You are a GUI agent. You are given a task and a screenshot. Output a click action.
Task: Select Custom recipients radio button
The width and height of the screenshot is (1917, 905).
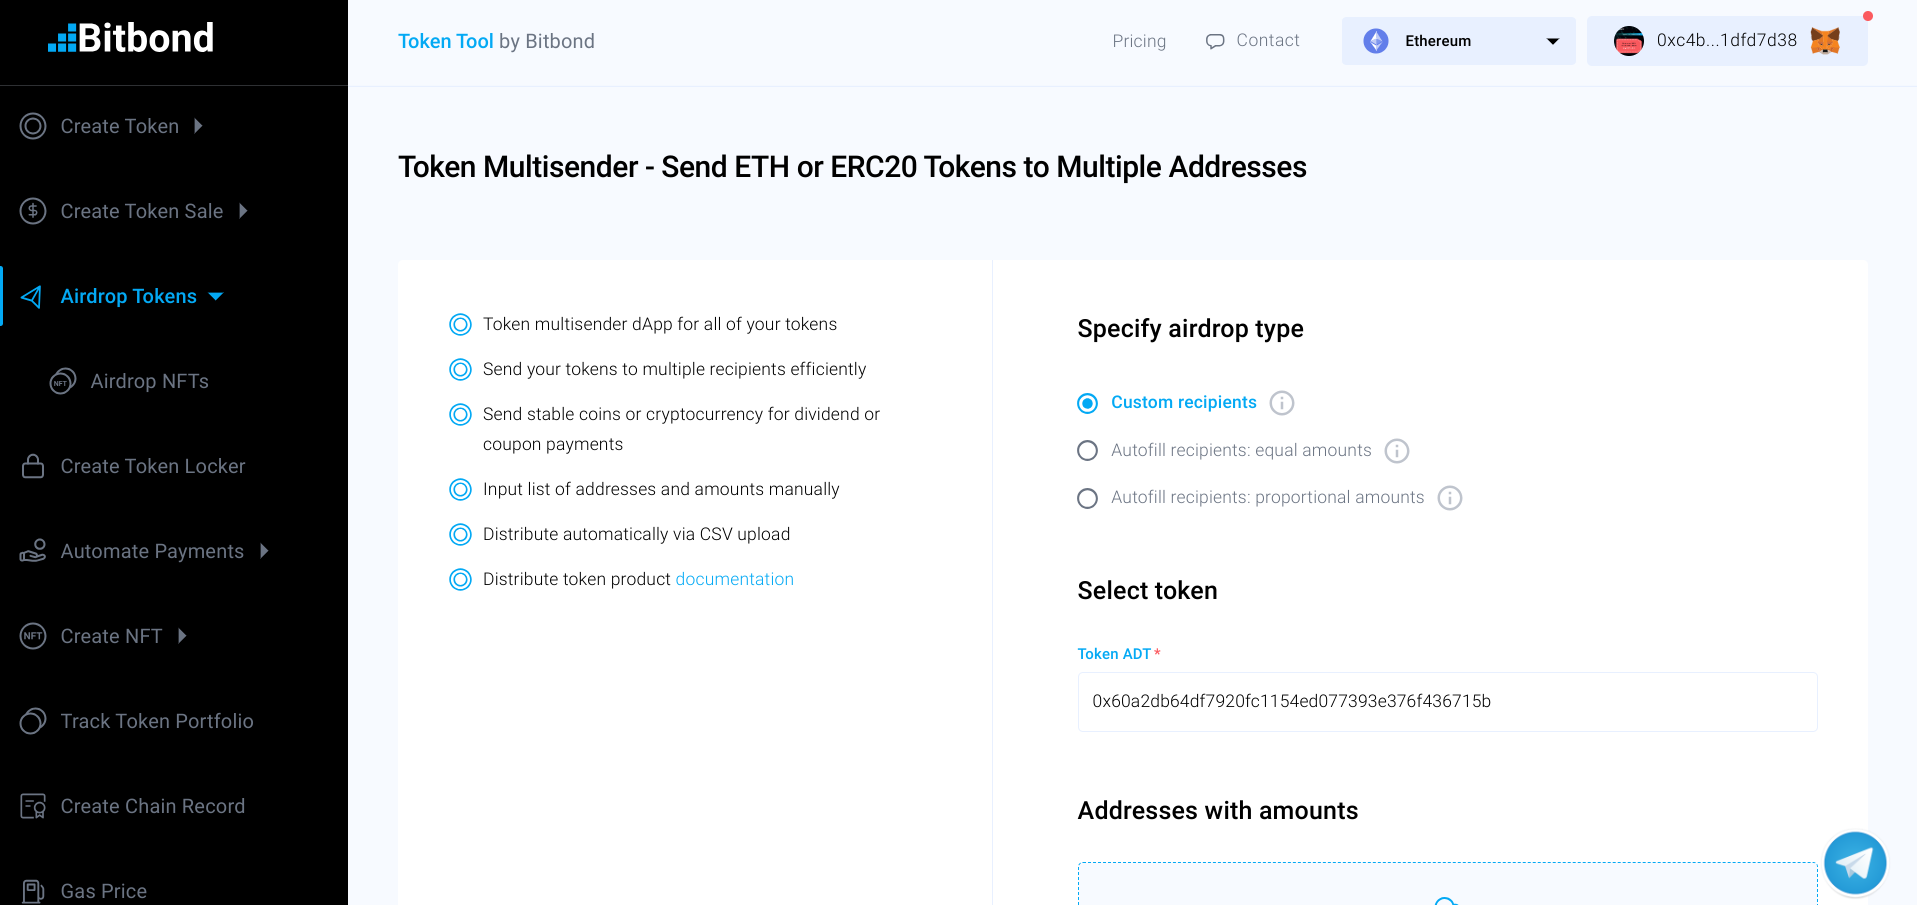1088,403
